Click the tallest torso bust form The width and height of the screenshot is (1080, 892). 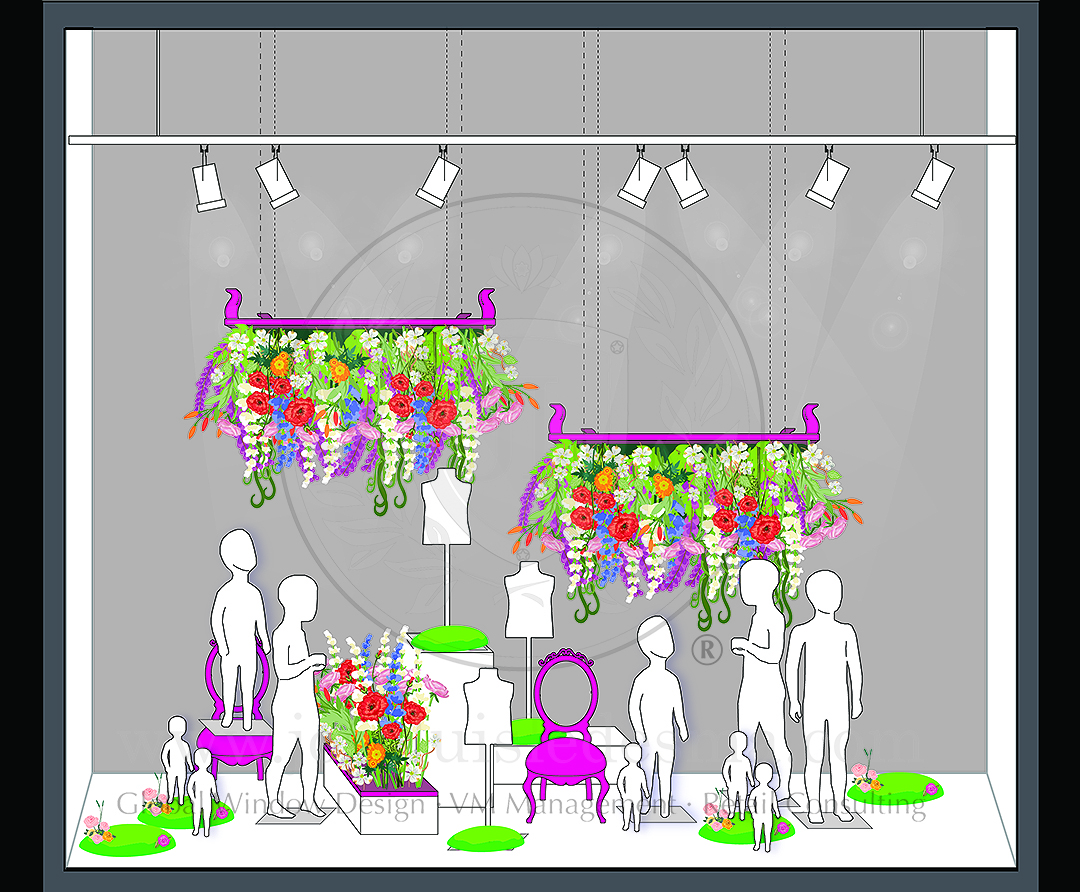click(445, 510)
